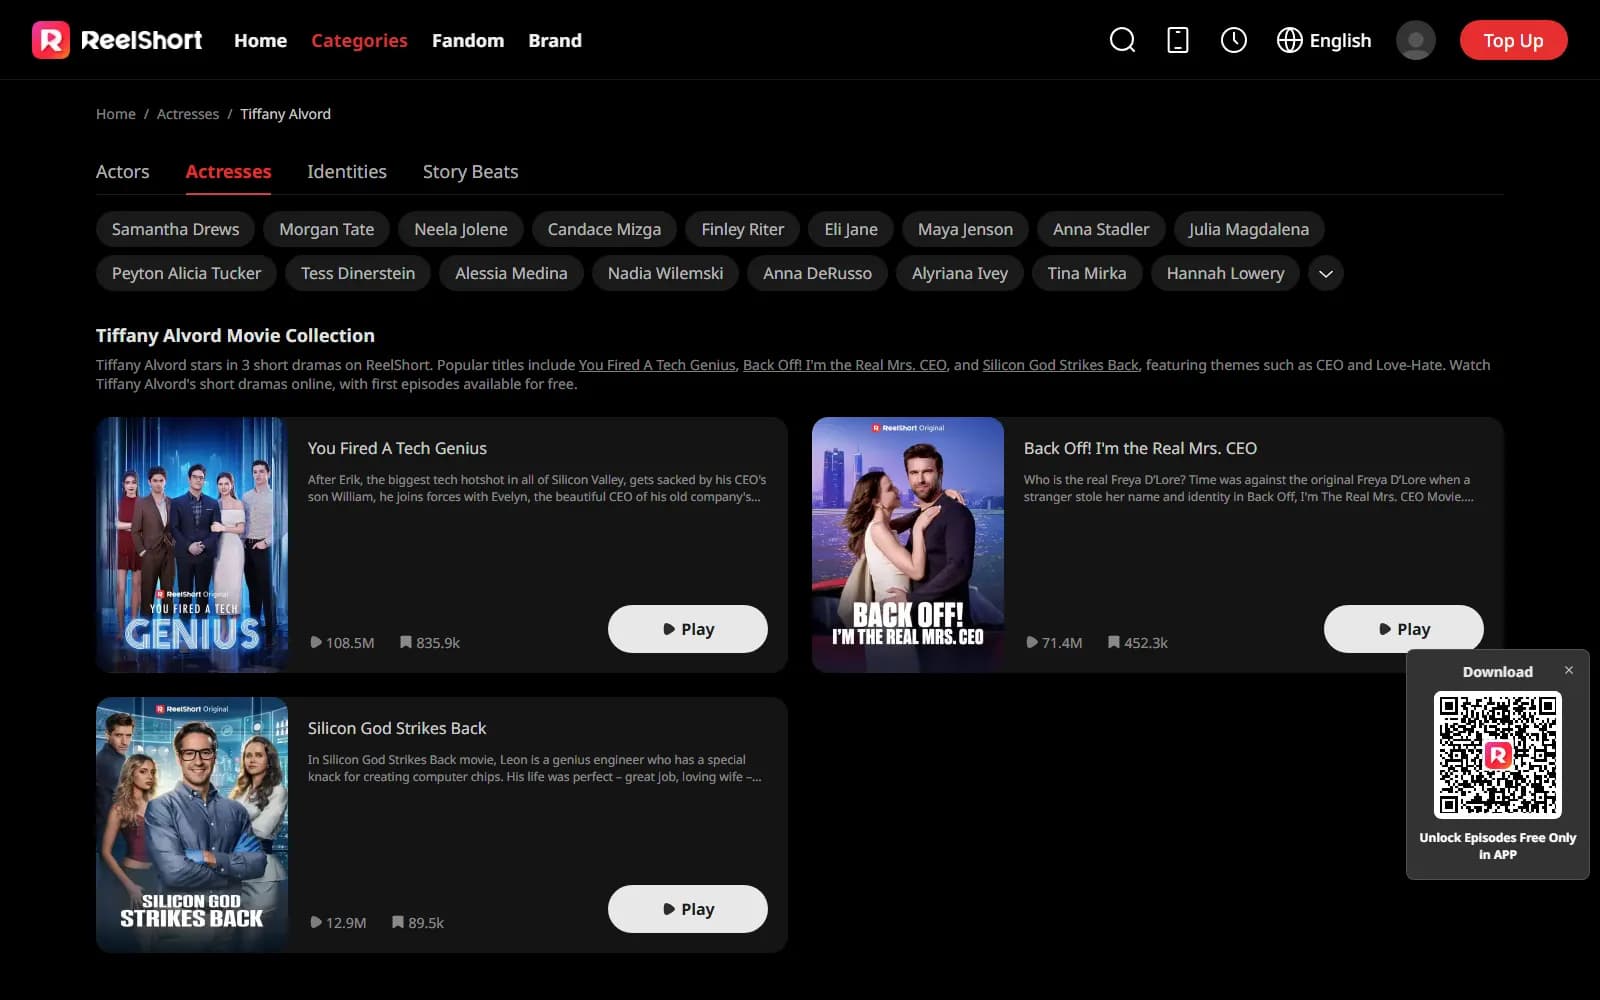Open You Fired A Tech Genius description link
This screenshot has width=1600, height=1000.
tap(657, 365)
